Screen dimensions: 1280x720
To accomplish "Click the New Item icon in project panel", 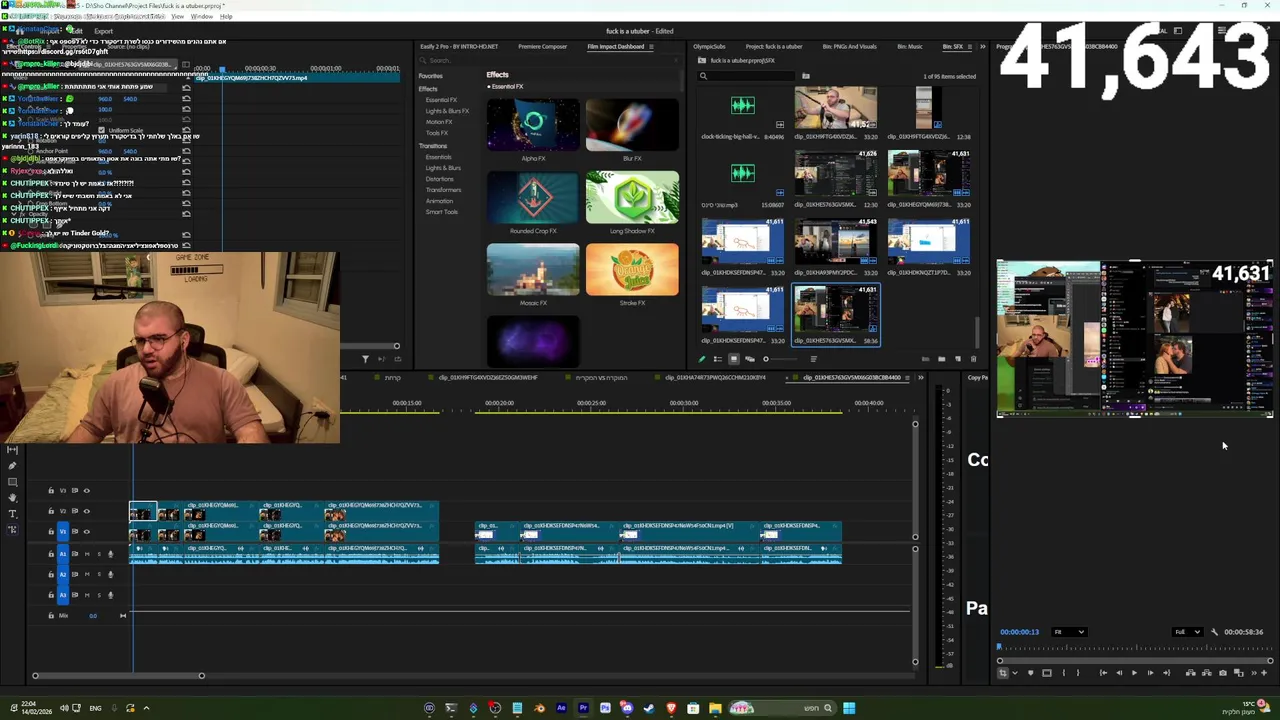I will point(957,359).
